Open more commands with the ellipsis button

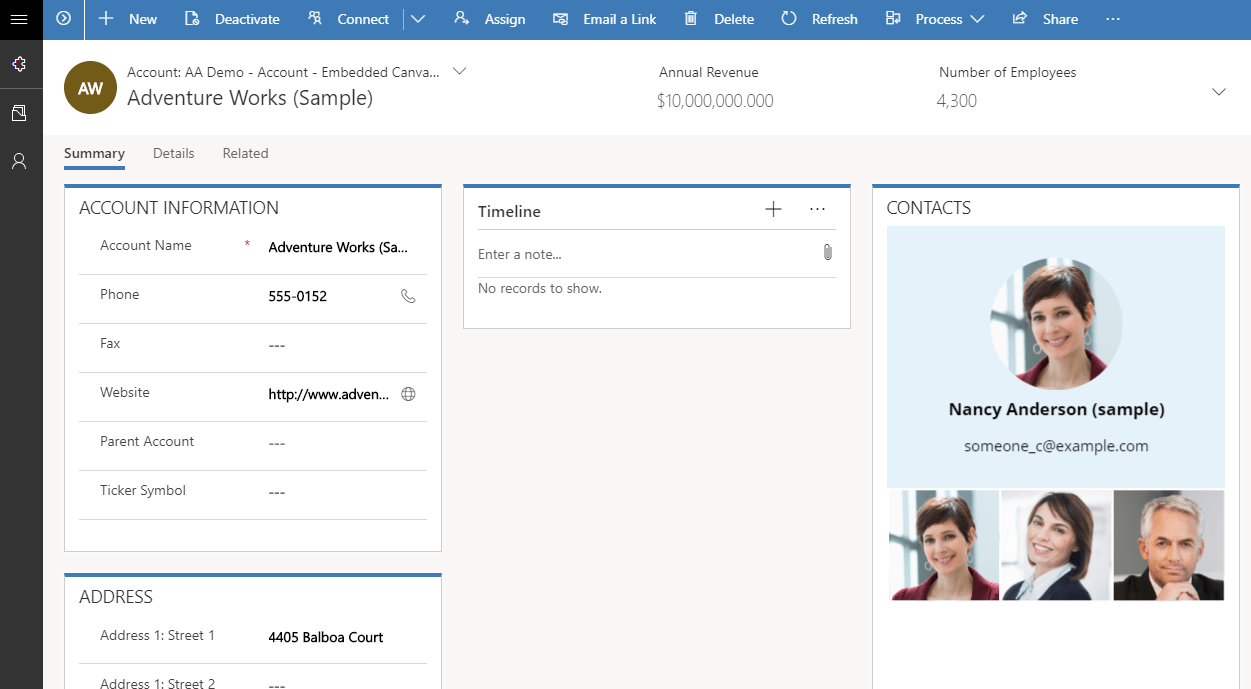(x=1112, y=18)
